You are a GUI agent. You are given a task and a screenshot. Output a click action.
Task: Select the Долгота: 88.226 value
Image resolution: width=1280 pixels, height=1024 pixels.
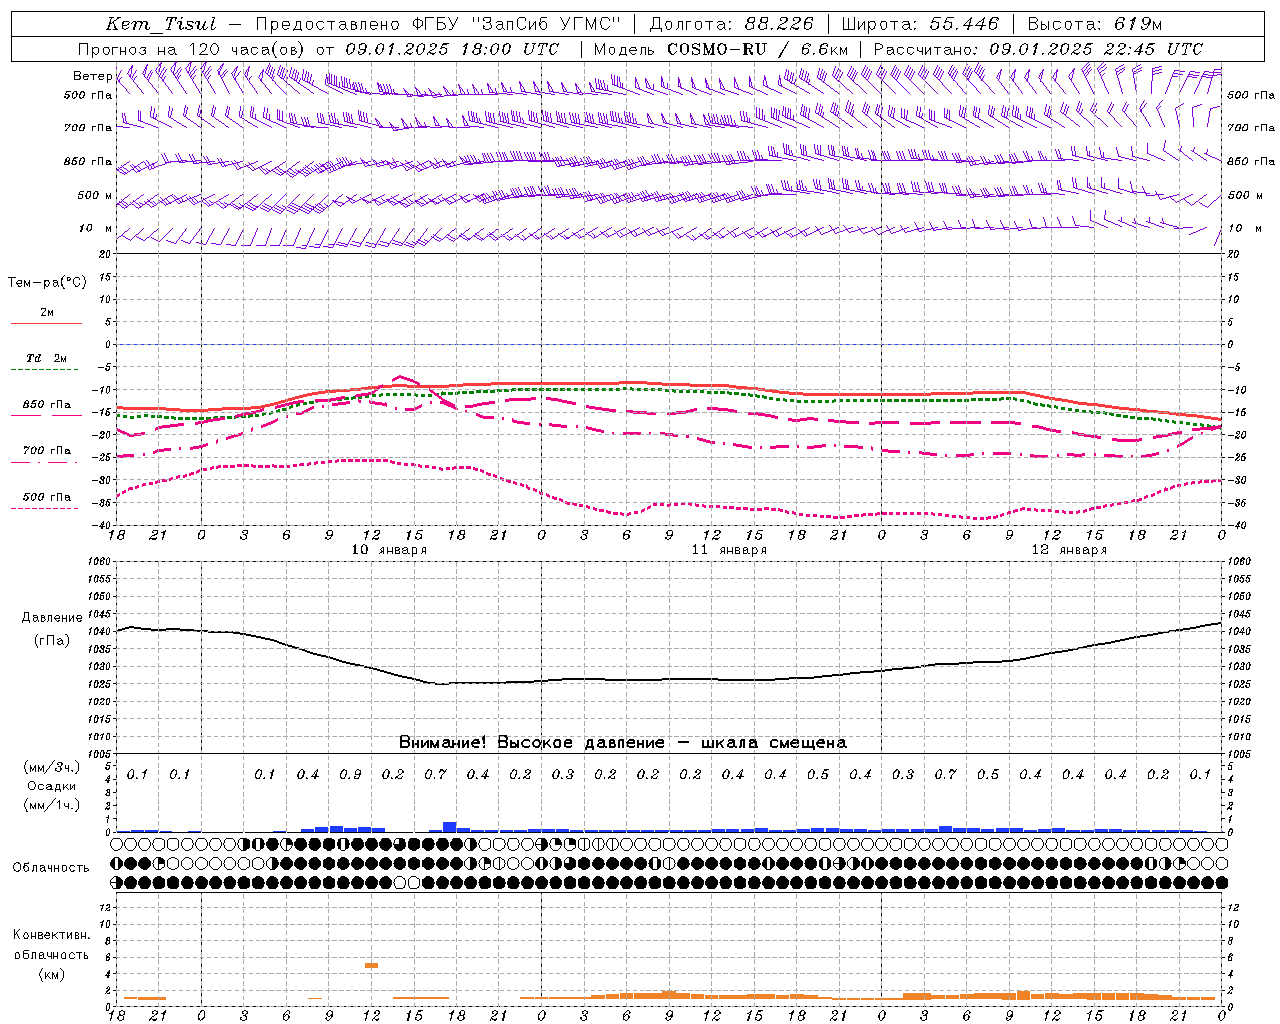pos(732,24)
